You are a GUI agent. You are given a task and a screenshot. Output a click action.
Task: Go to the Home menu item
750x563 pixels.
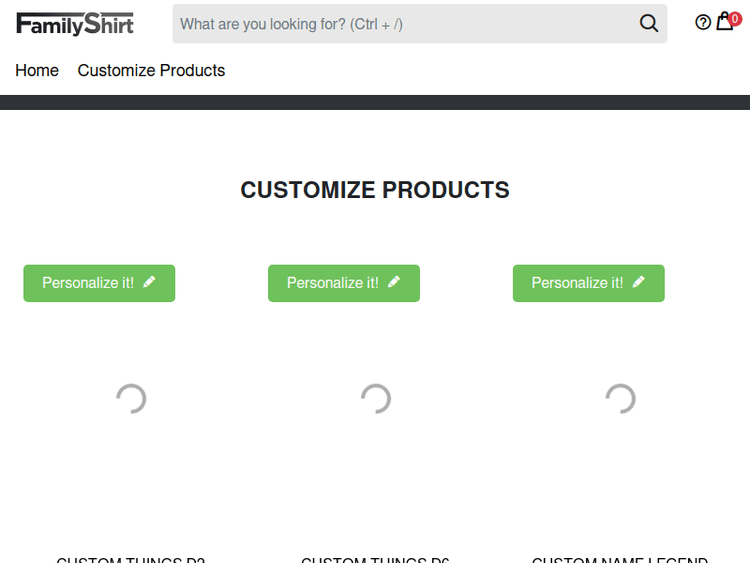pos(37,70)
